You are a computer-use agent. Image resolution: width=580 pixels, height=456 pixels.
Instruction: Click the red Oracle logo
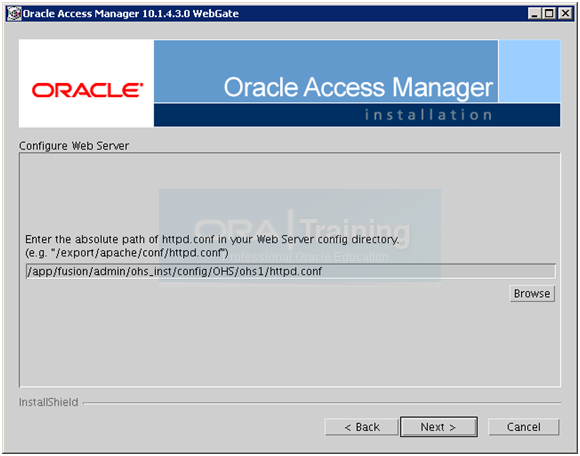[87, 90]
